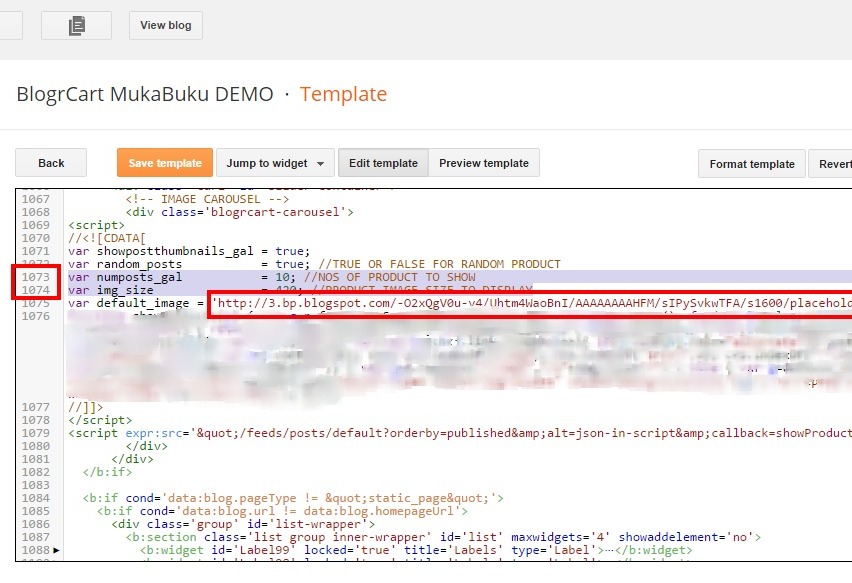Open View blog

click(x=166, y=26)
